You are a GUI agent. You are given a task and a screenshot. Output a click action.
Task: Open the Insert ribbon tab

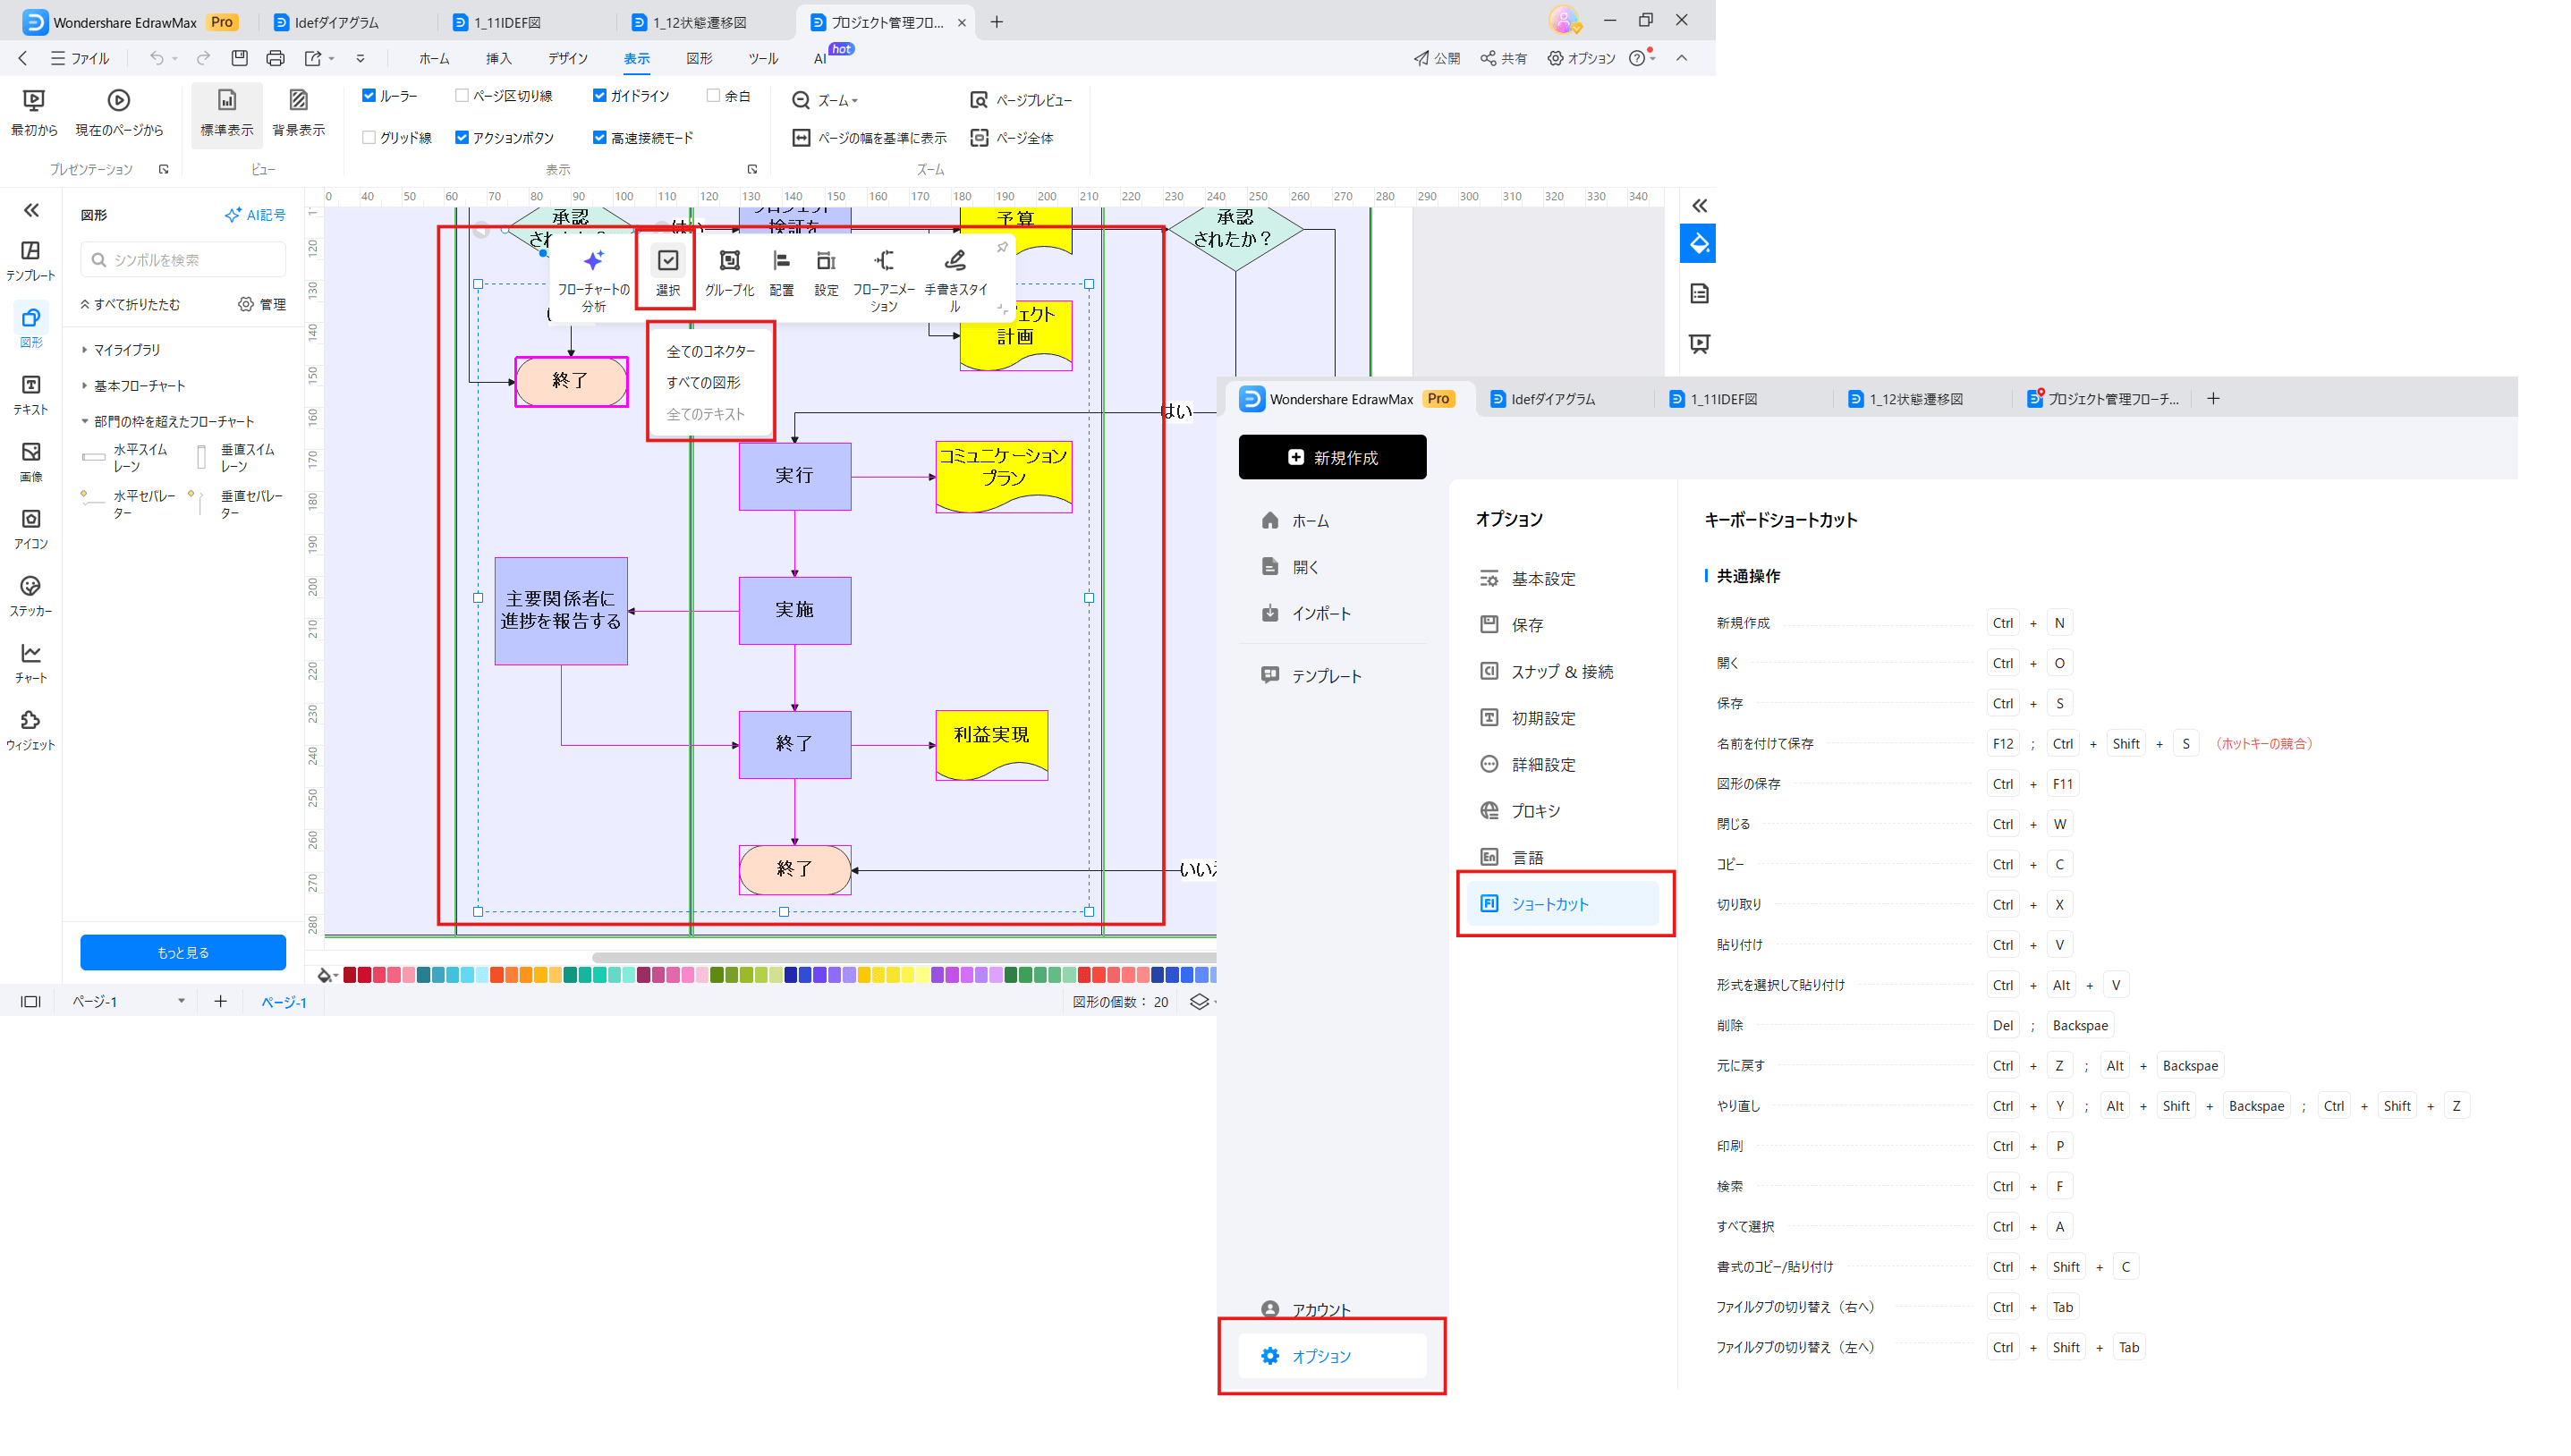tap(498, 59)
